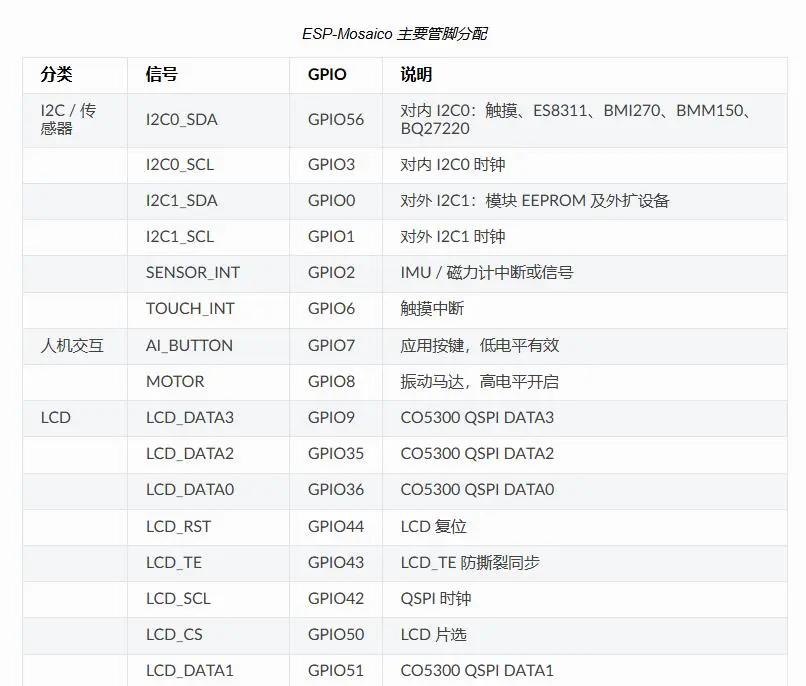
Task: Click the 说明 column header
Action: (x=416, y=75)
